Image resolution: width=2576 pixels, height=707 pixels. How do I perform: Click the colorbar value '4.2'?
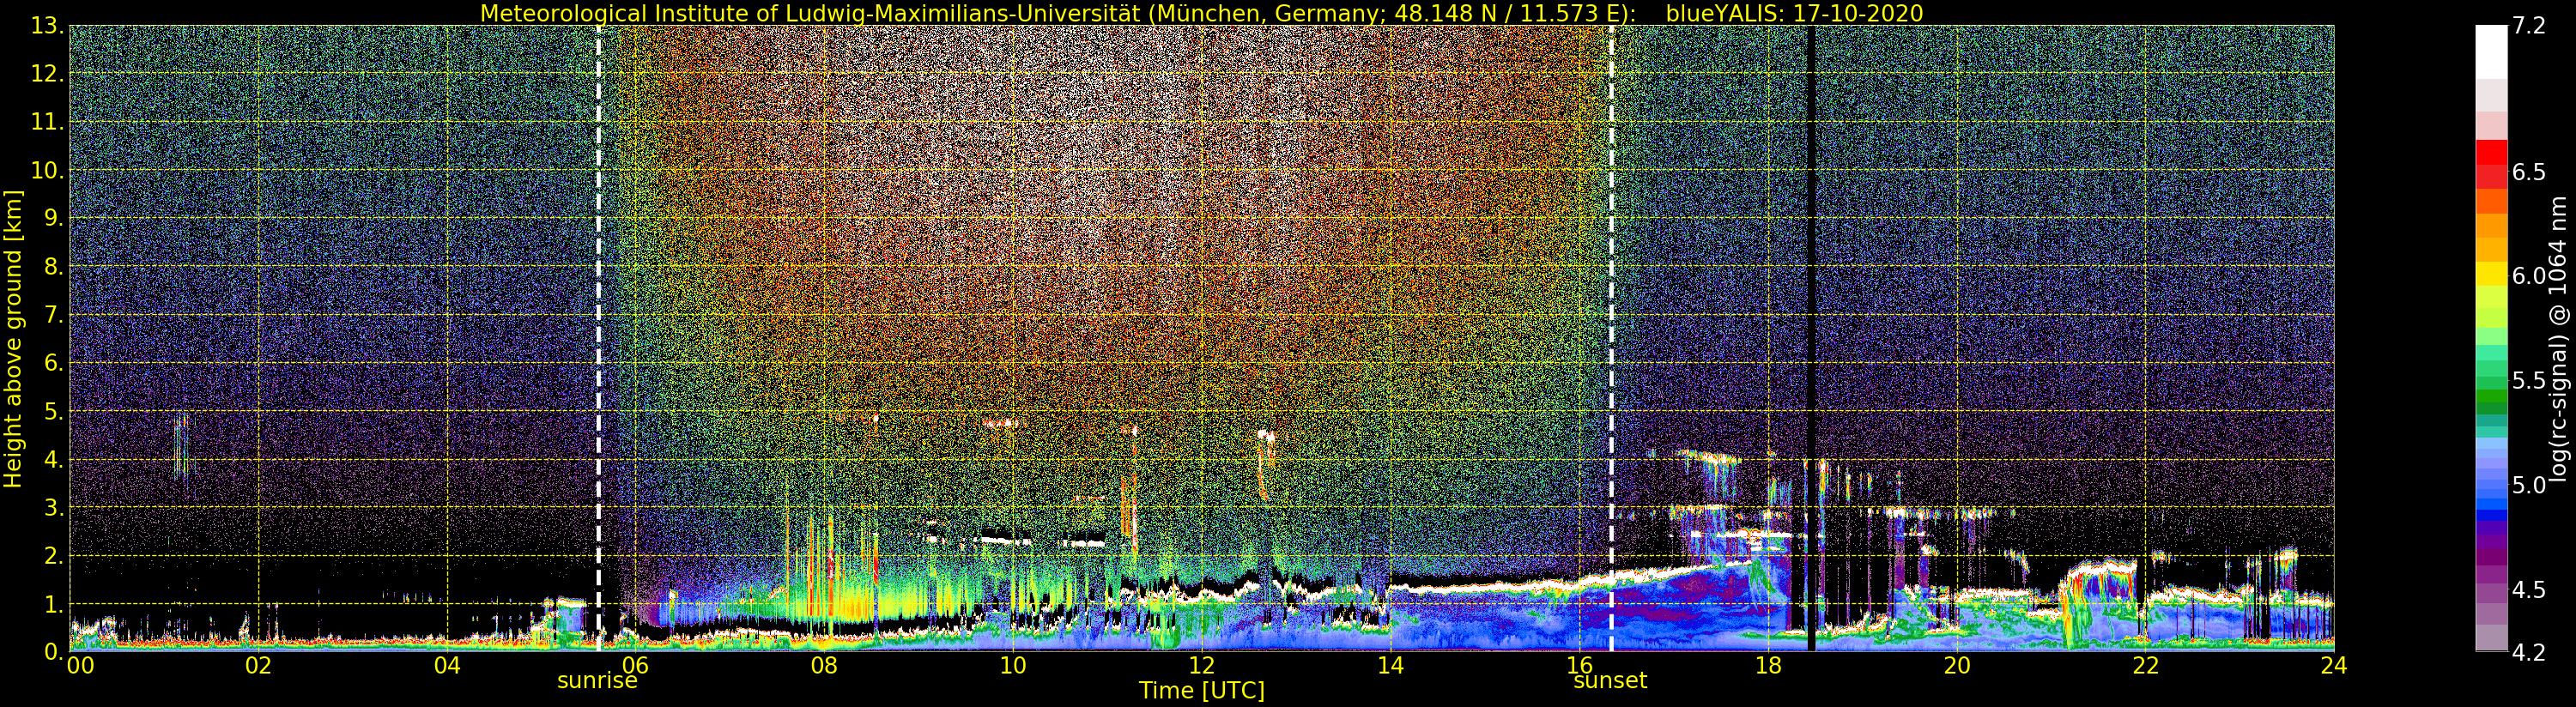2529,652
